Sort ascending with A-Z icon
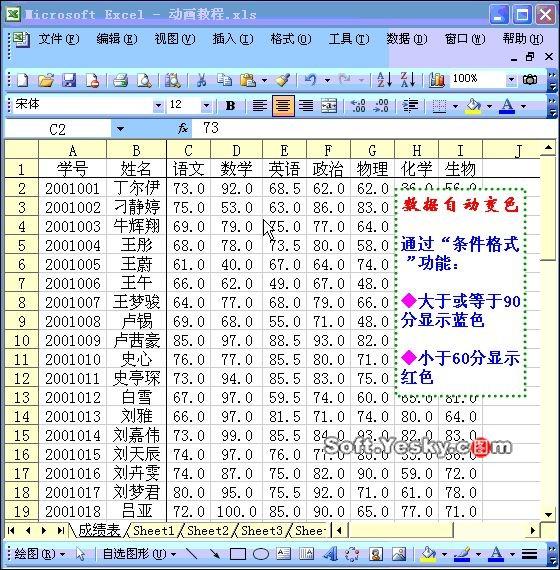 pos(384,79)
